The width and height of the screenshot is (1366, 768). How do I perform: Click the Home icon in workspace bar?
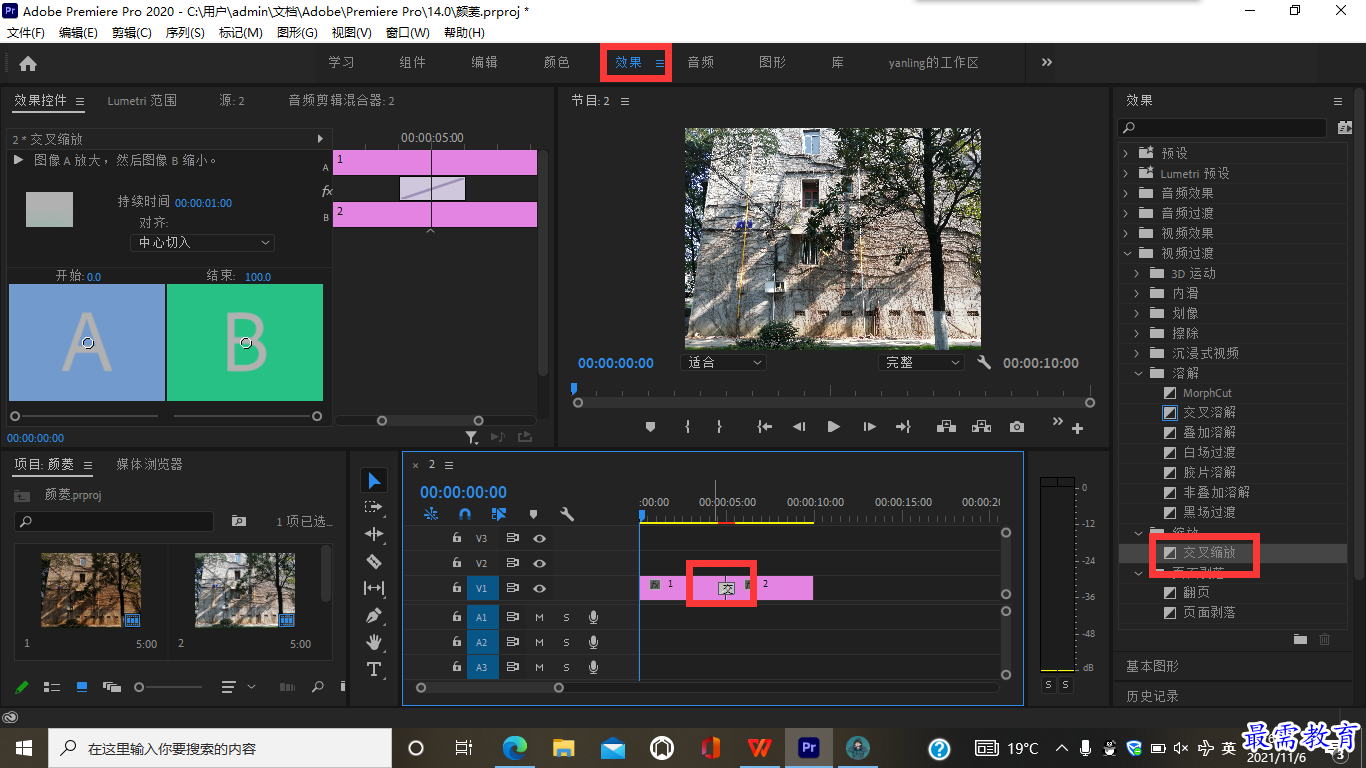click(x=28, y=63)
